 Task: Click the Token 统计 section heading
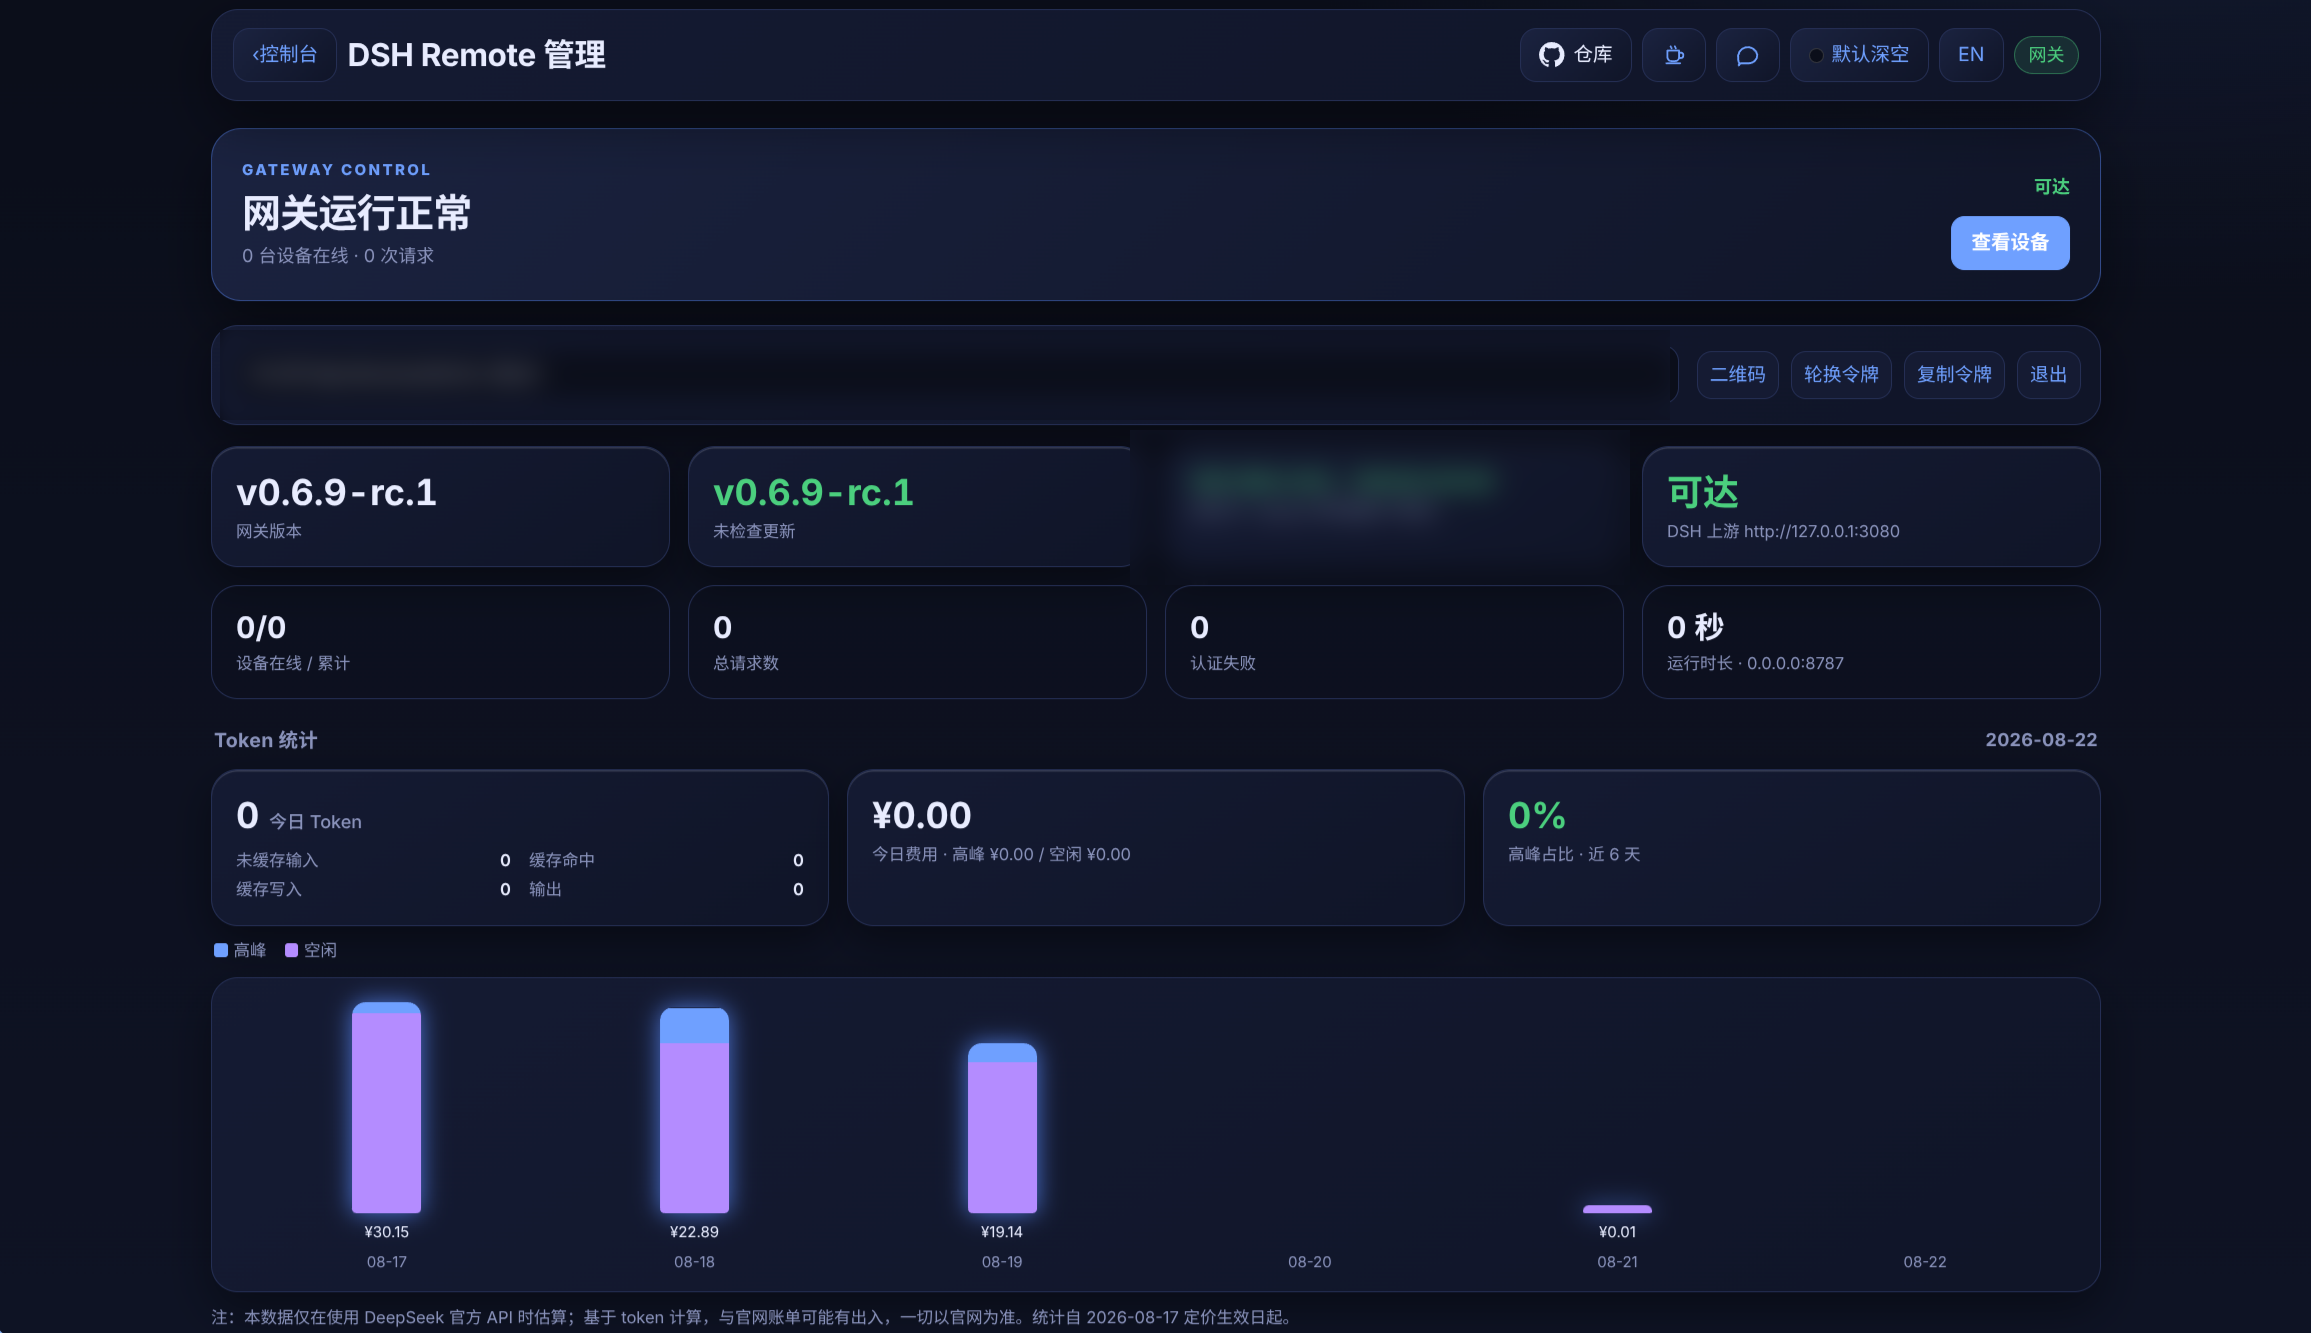[265, 740]
